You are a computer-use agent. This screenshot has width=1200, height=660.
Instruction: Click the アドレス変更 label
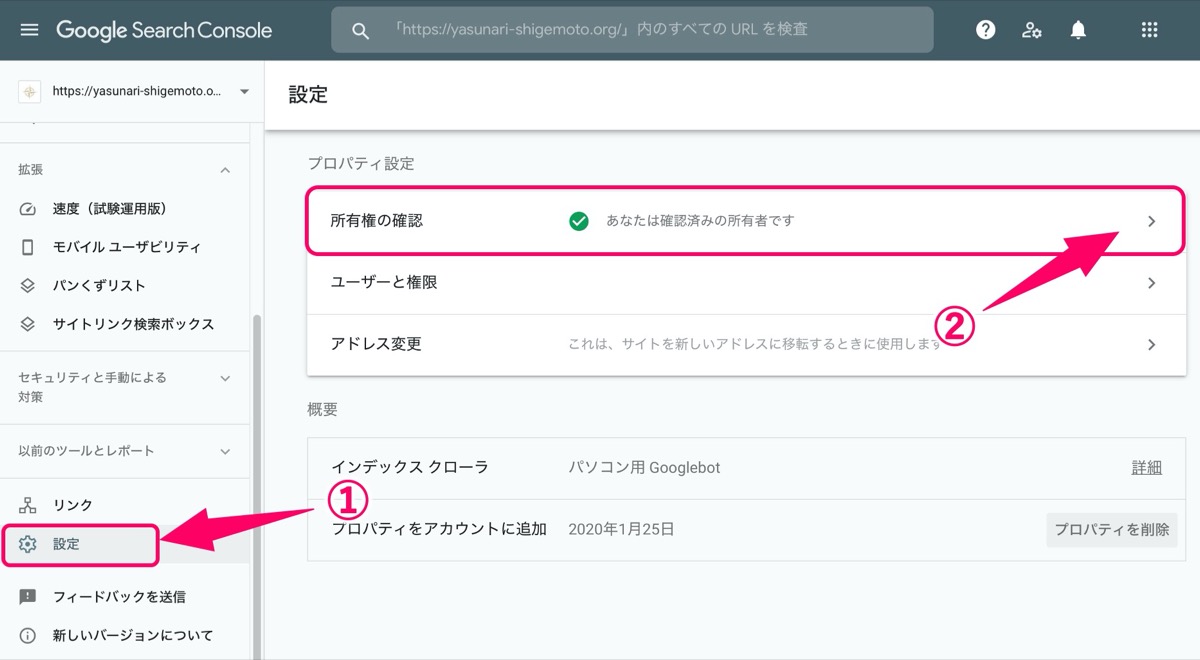pos(376,344)
